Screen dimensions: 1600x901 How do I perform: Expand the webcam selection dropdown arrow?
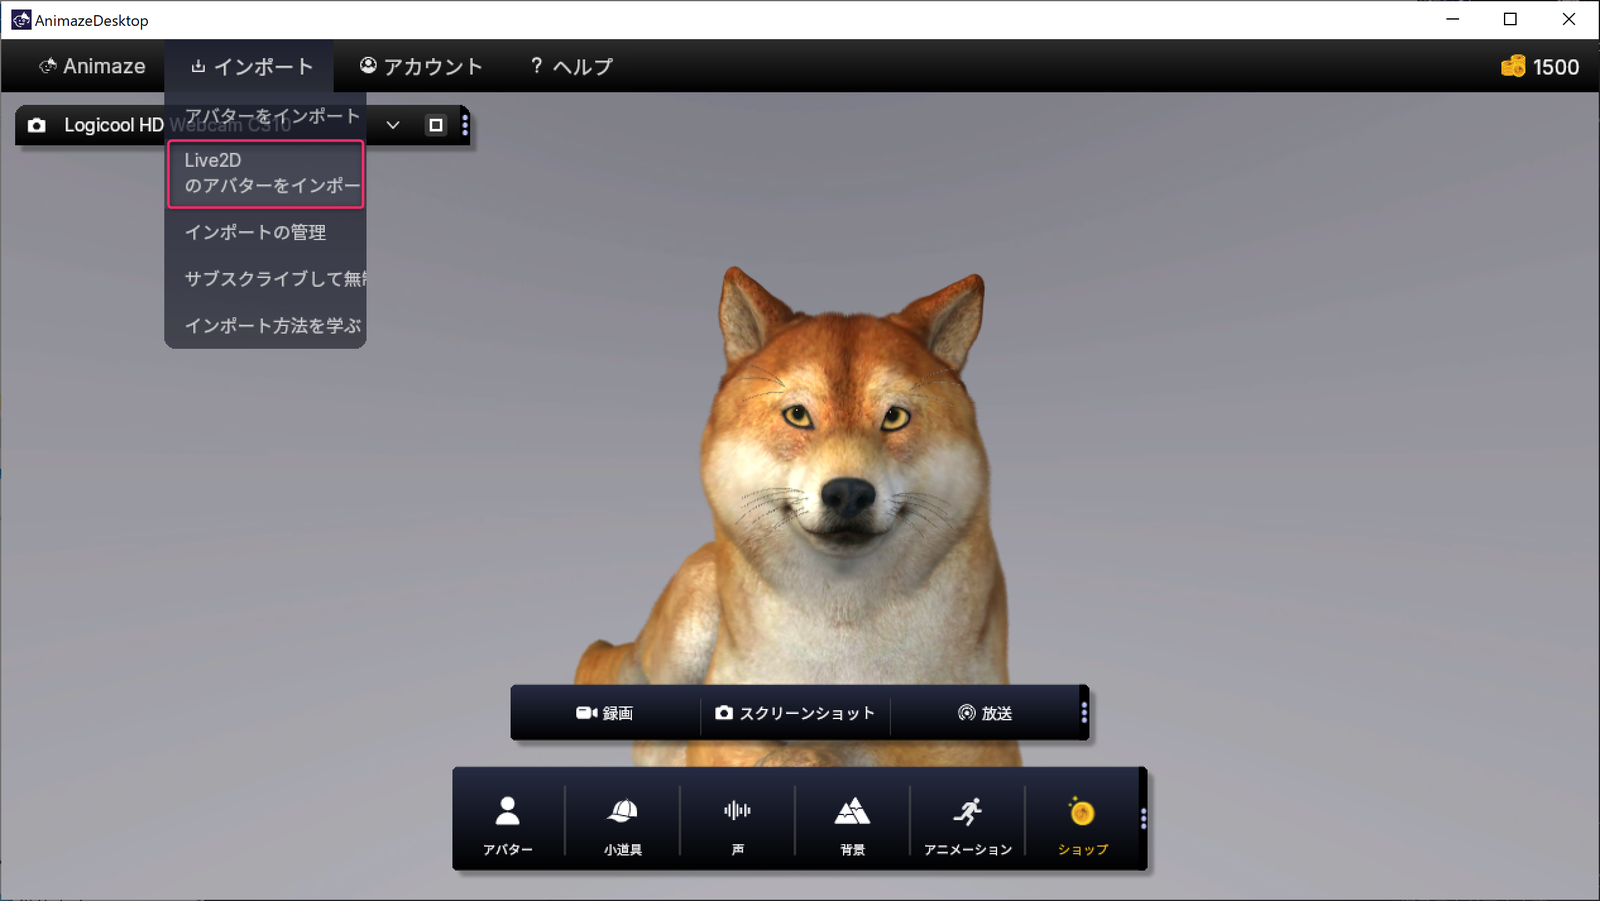[x=393, y=125]
